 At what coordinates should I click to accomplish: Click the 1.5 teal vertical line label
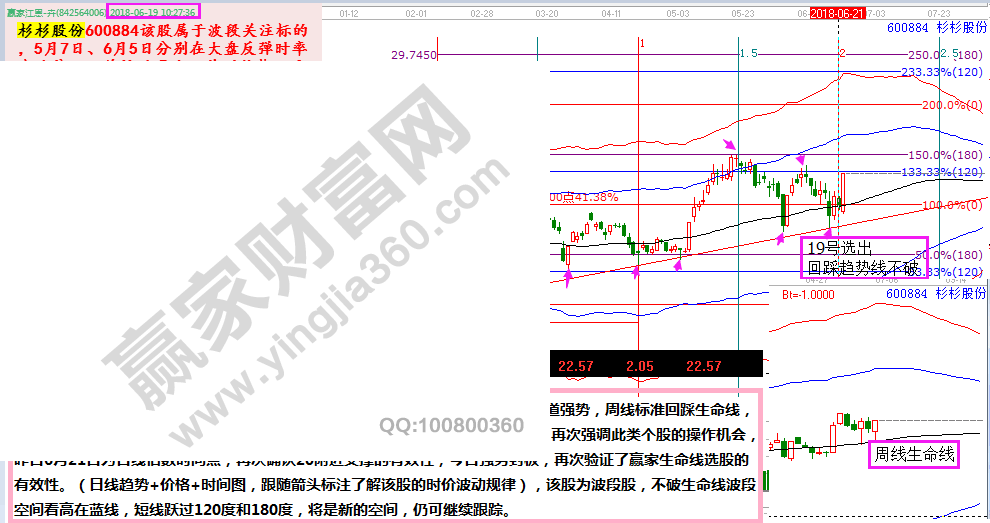[x=748, y=53]
